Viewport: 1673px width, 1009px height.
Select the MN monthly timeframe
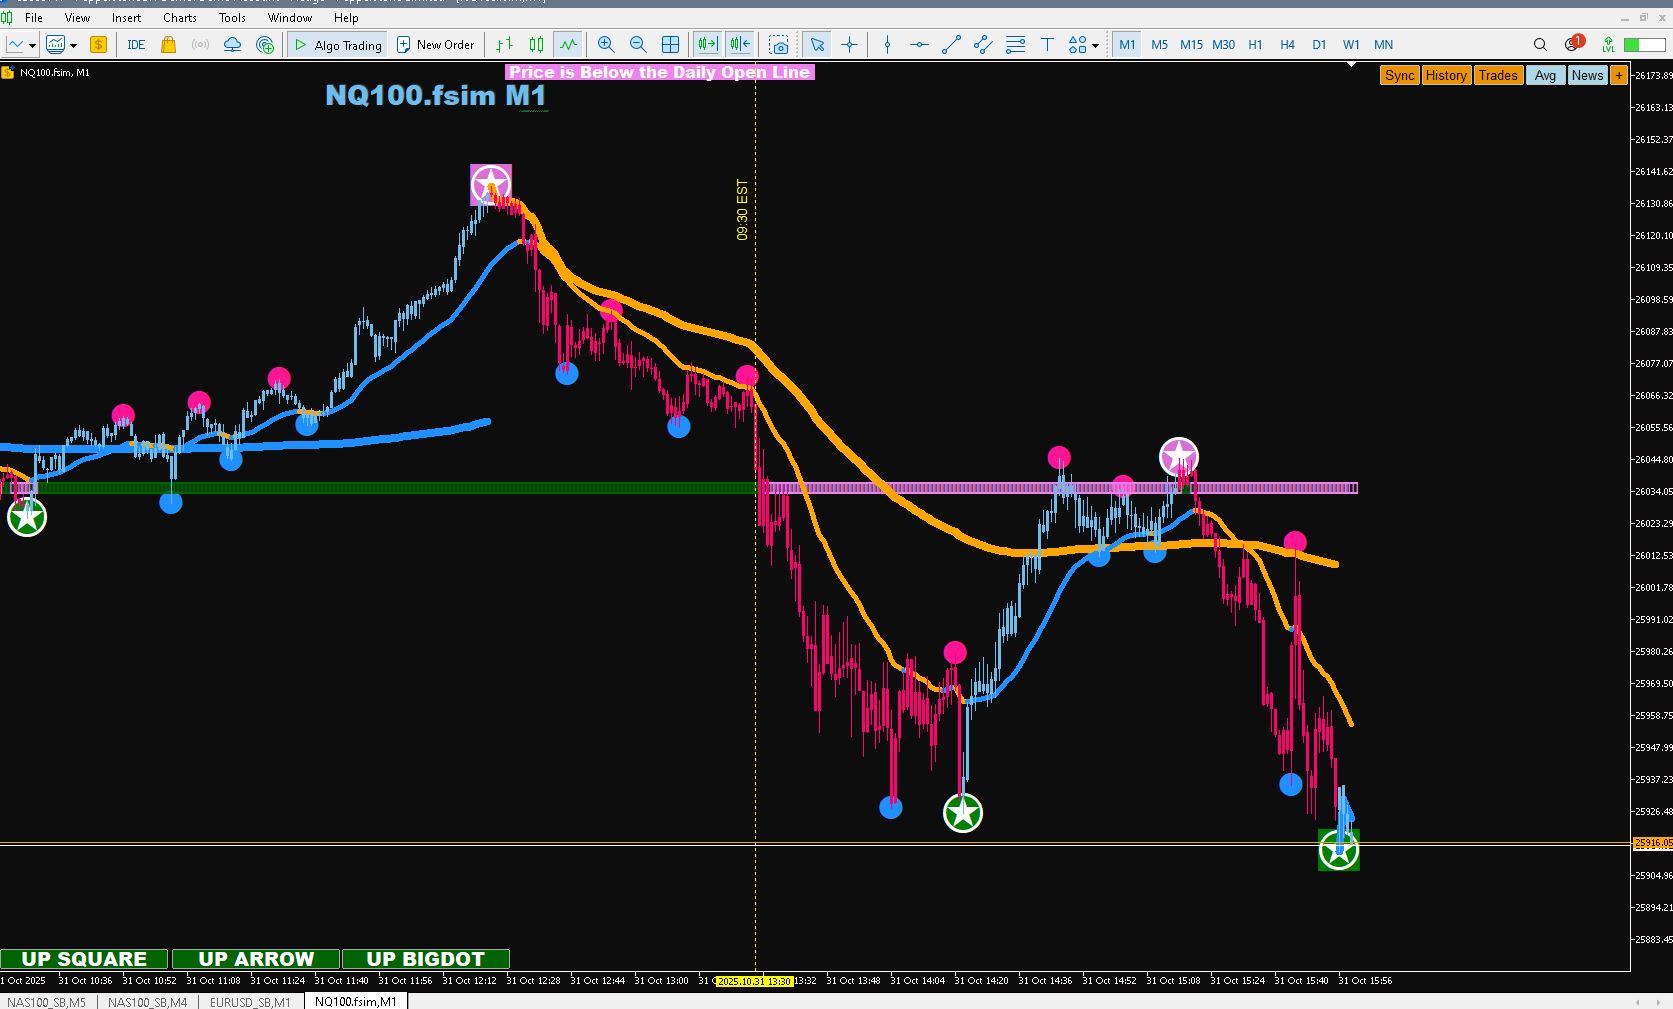pyautogui.click(x=1383, y=45)
